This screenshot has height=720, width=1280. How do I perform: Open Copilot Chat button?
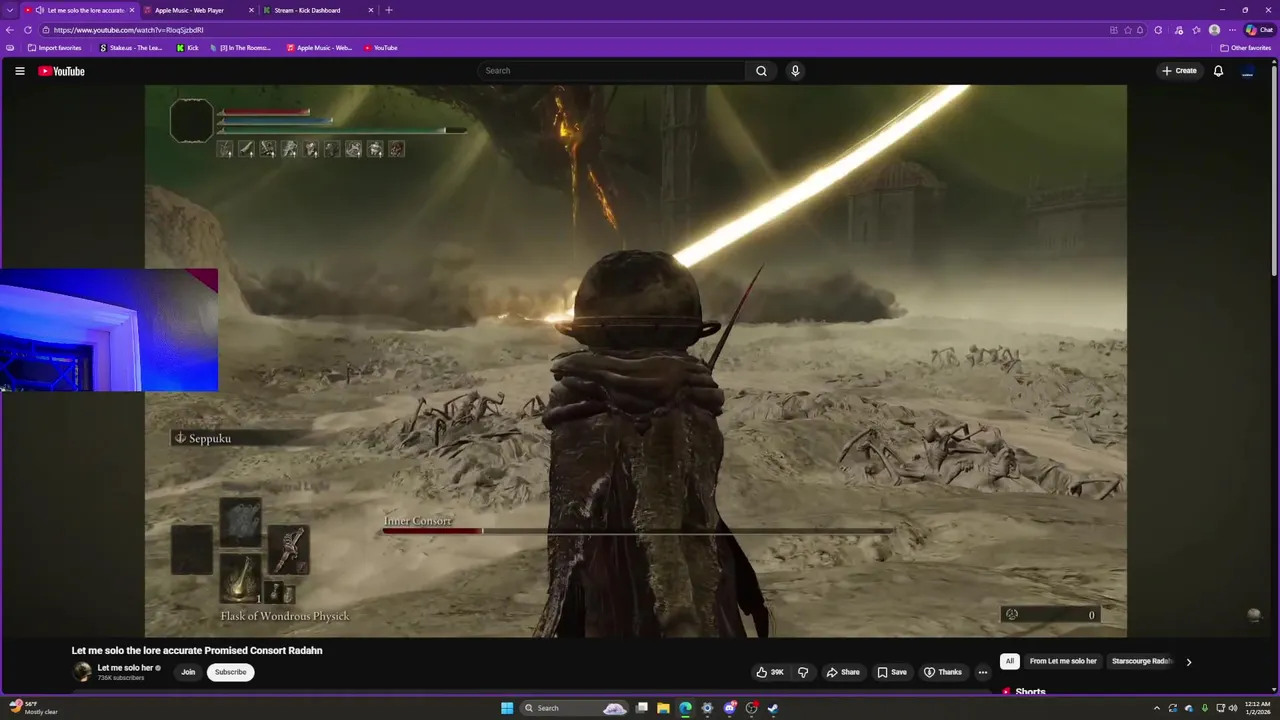(1259, 30)
